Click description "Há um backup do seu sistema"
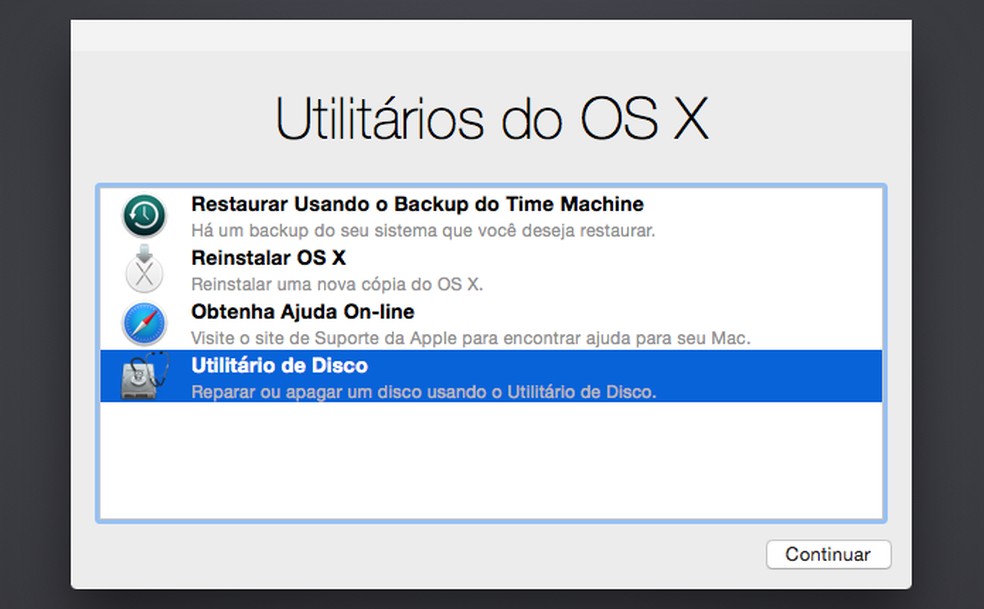 [423, 230]
